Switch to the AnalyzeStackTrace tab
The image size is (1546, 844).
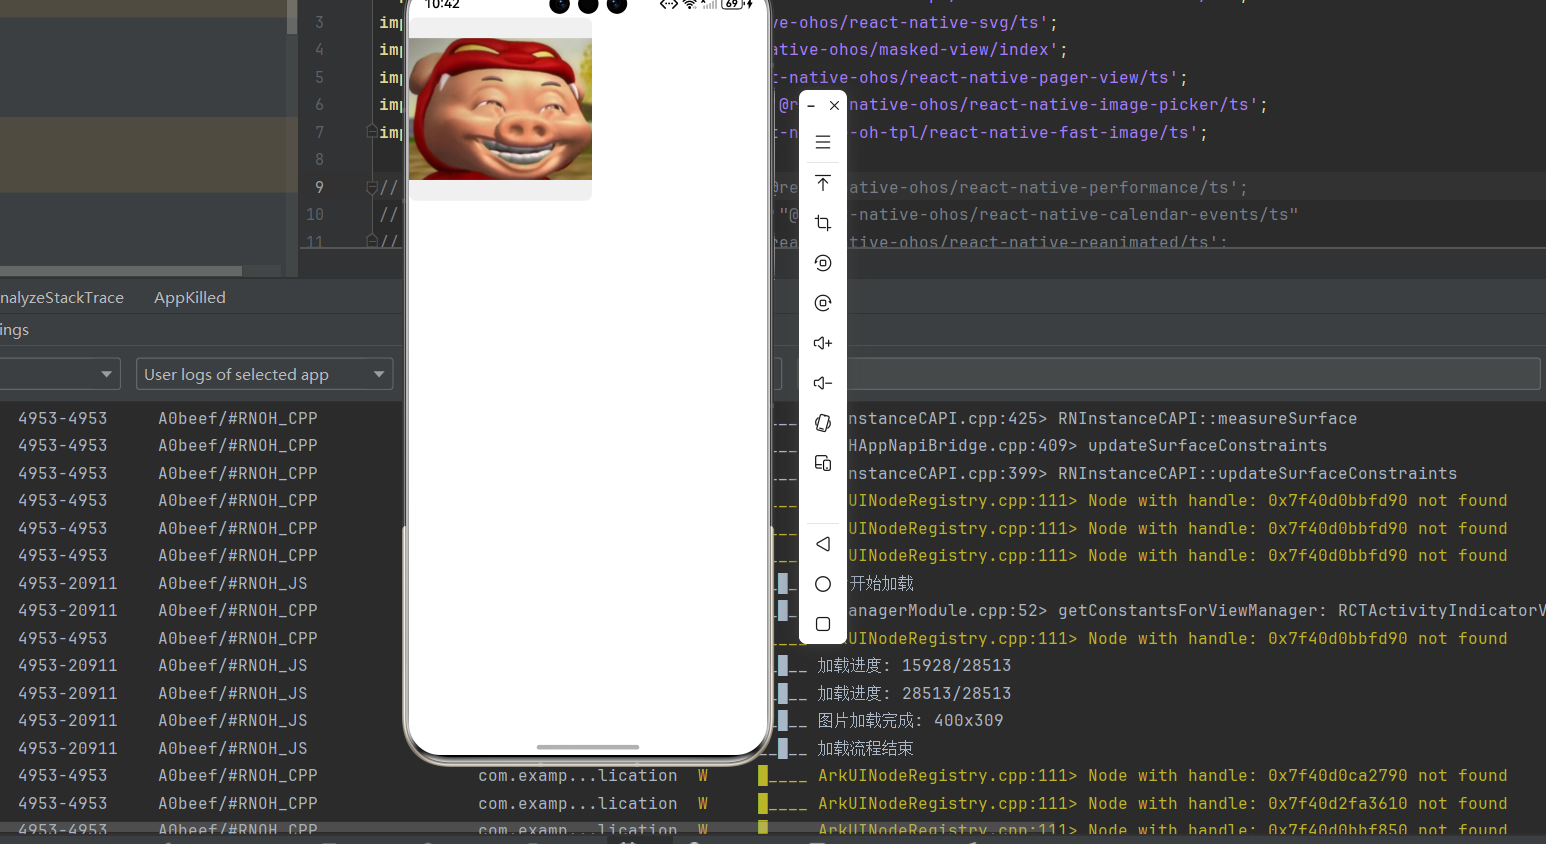click(62, 298)
